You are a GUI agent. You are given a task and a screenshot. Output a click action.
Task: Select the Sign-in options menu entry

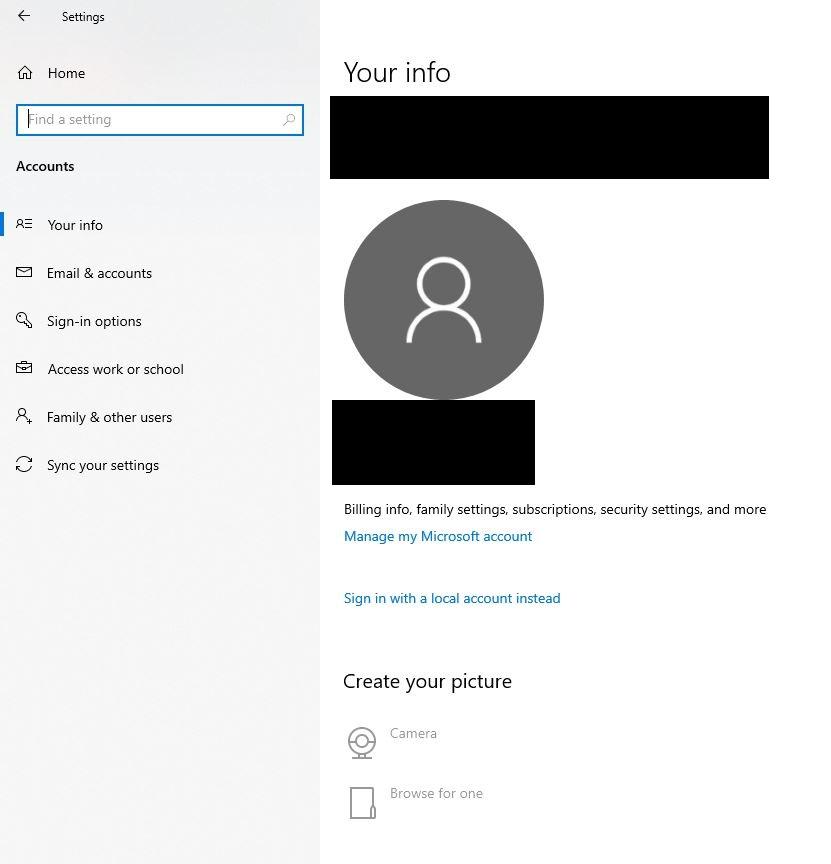click(93, 320)
